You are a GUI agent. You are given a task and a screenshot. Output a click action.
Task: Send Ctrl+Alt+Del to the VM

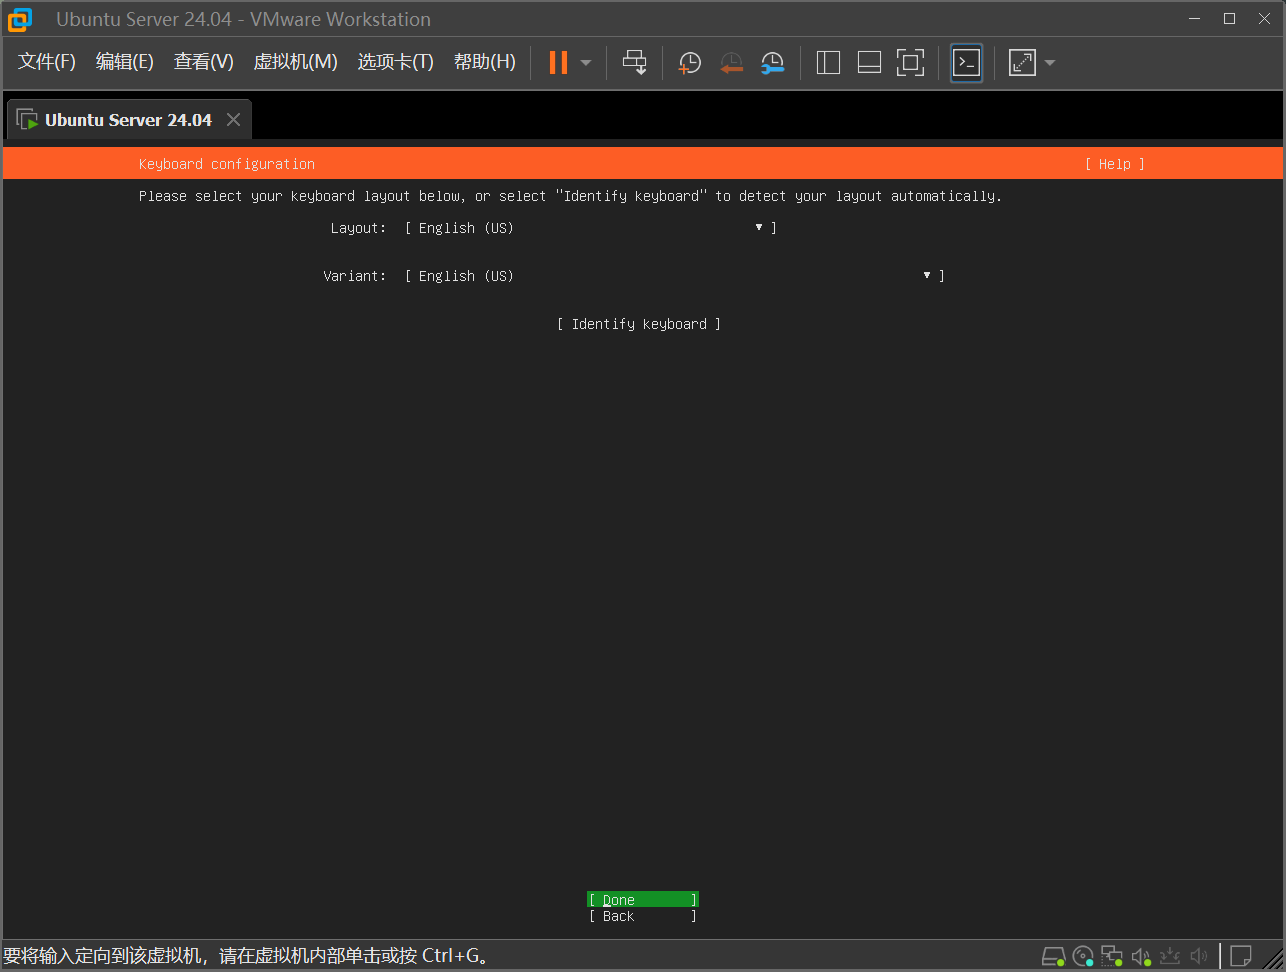(635, 62)
